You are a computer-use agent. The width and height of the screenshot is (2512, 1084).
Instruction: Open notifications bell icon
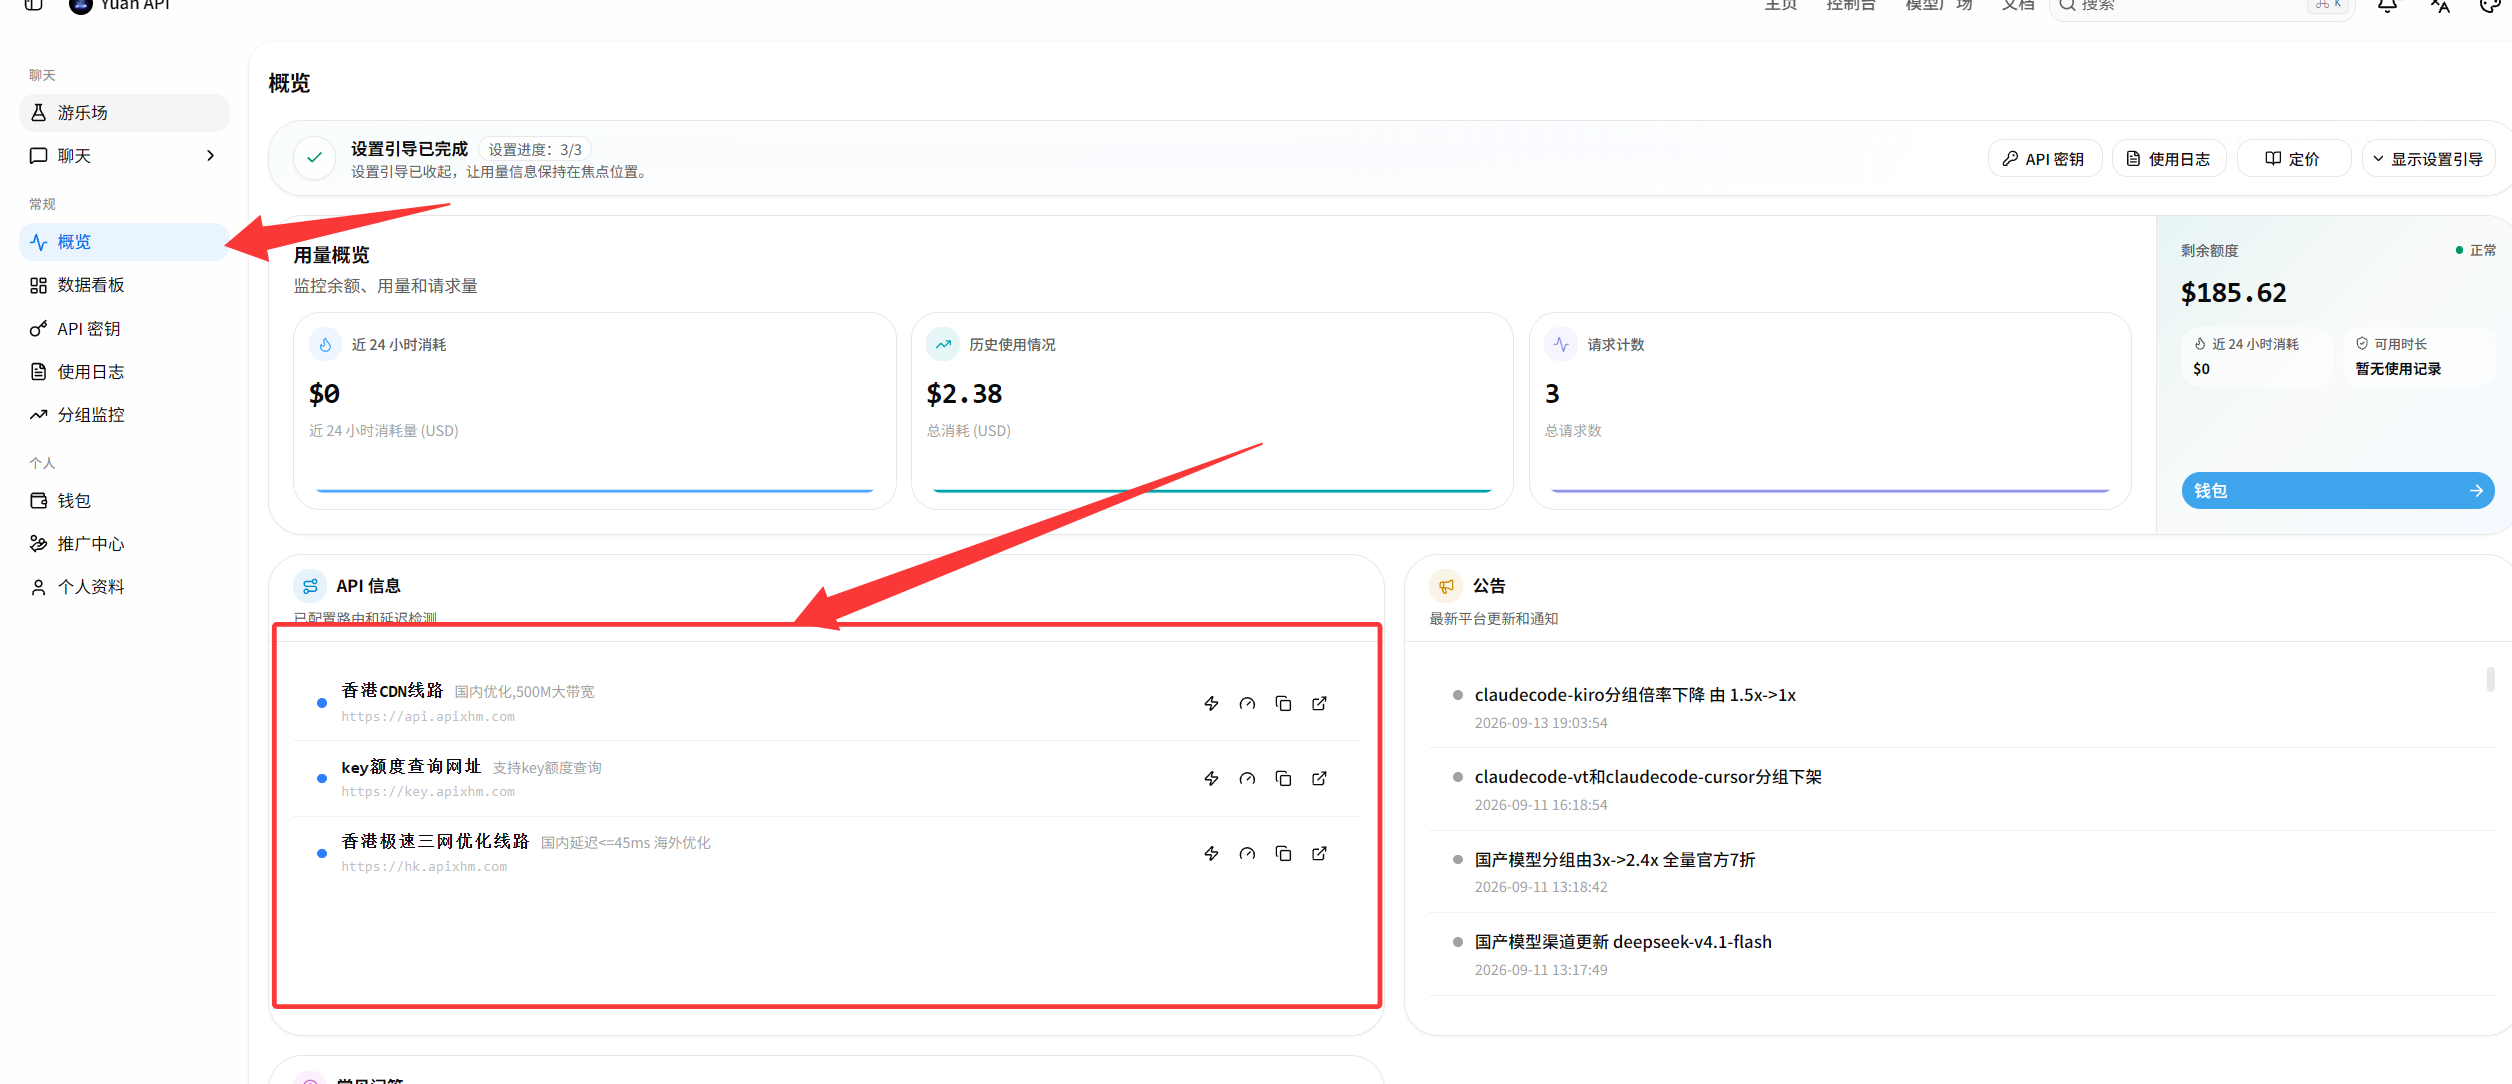tap(2387, 5)
